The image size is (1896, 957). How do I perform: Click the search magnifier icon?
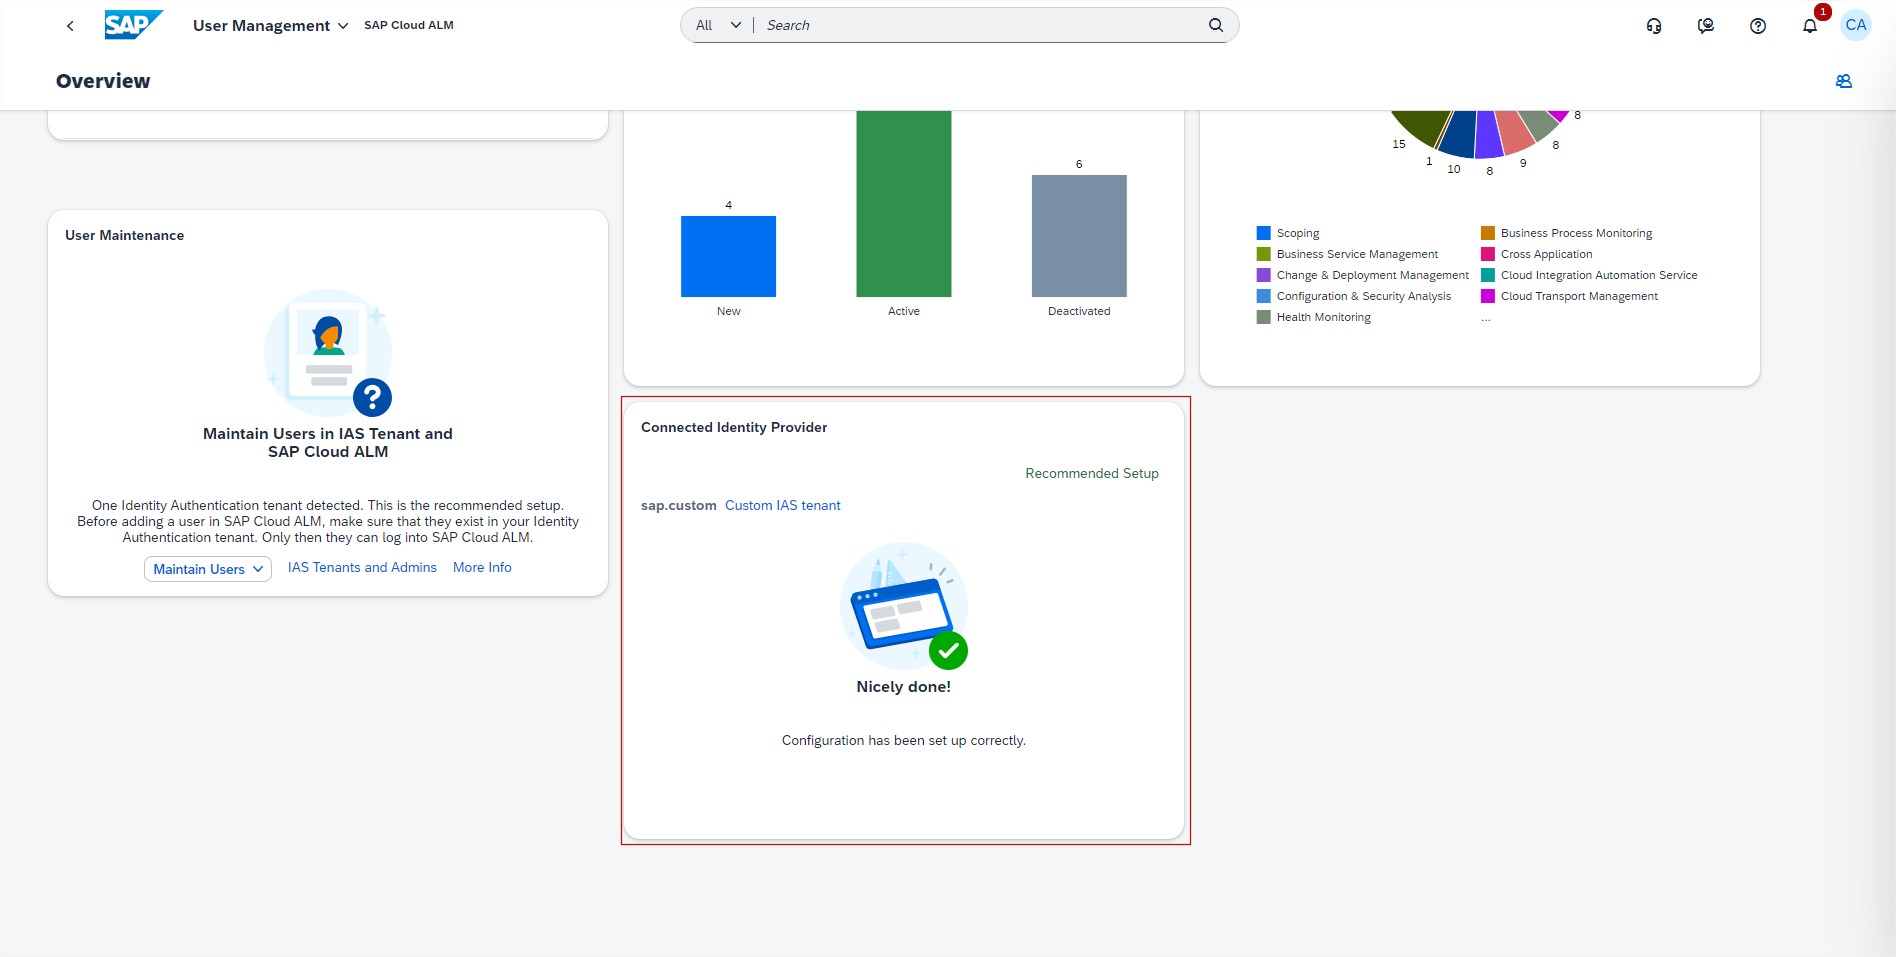click(1216, 26)
